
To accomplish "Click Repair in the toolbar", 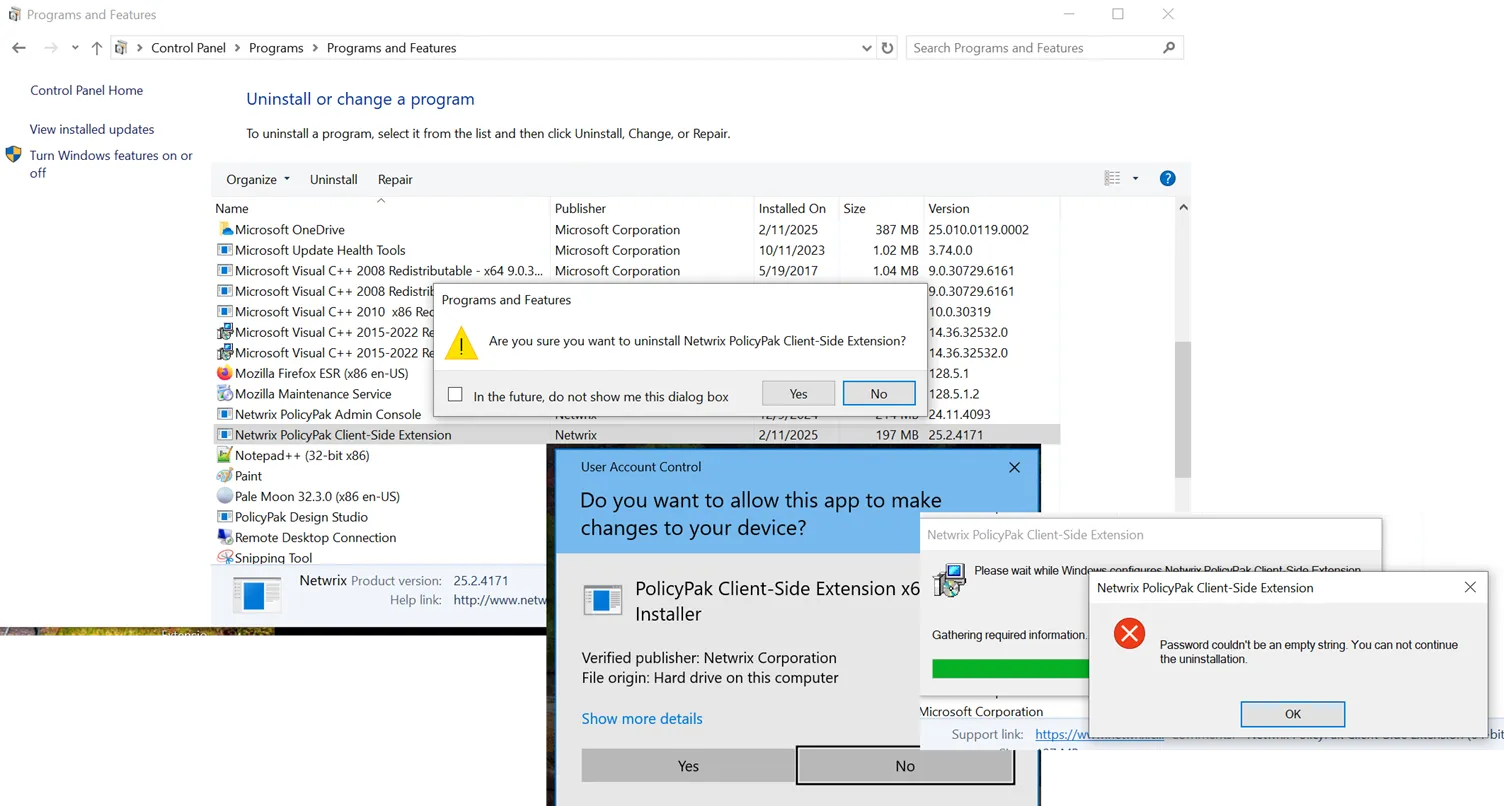I will pos(395,180).
